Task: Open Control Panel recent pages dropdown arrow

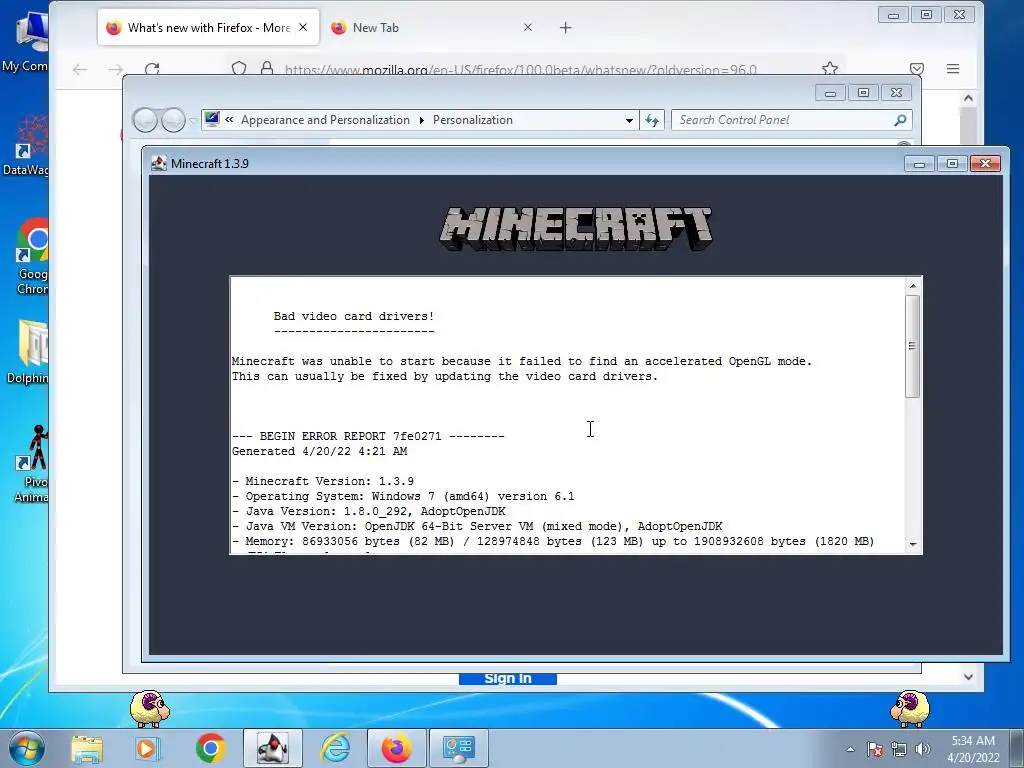Action: [193, 121]
